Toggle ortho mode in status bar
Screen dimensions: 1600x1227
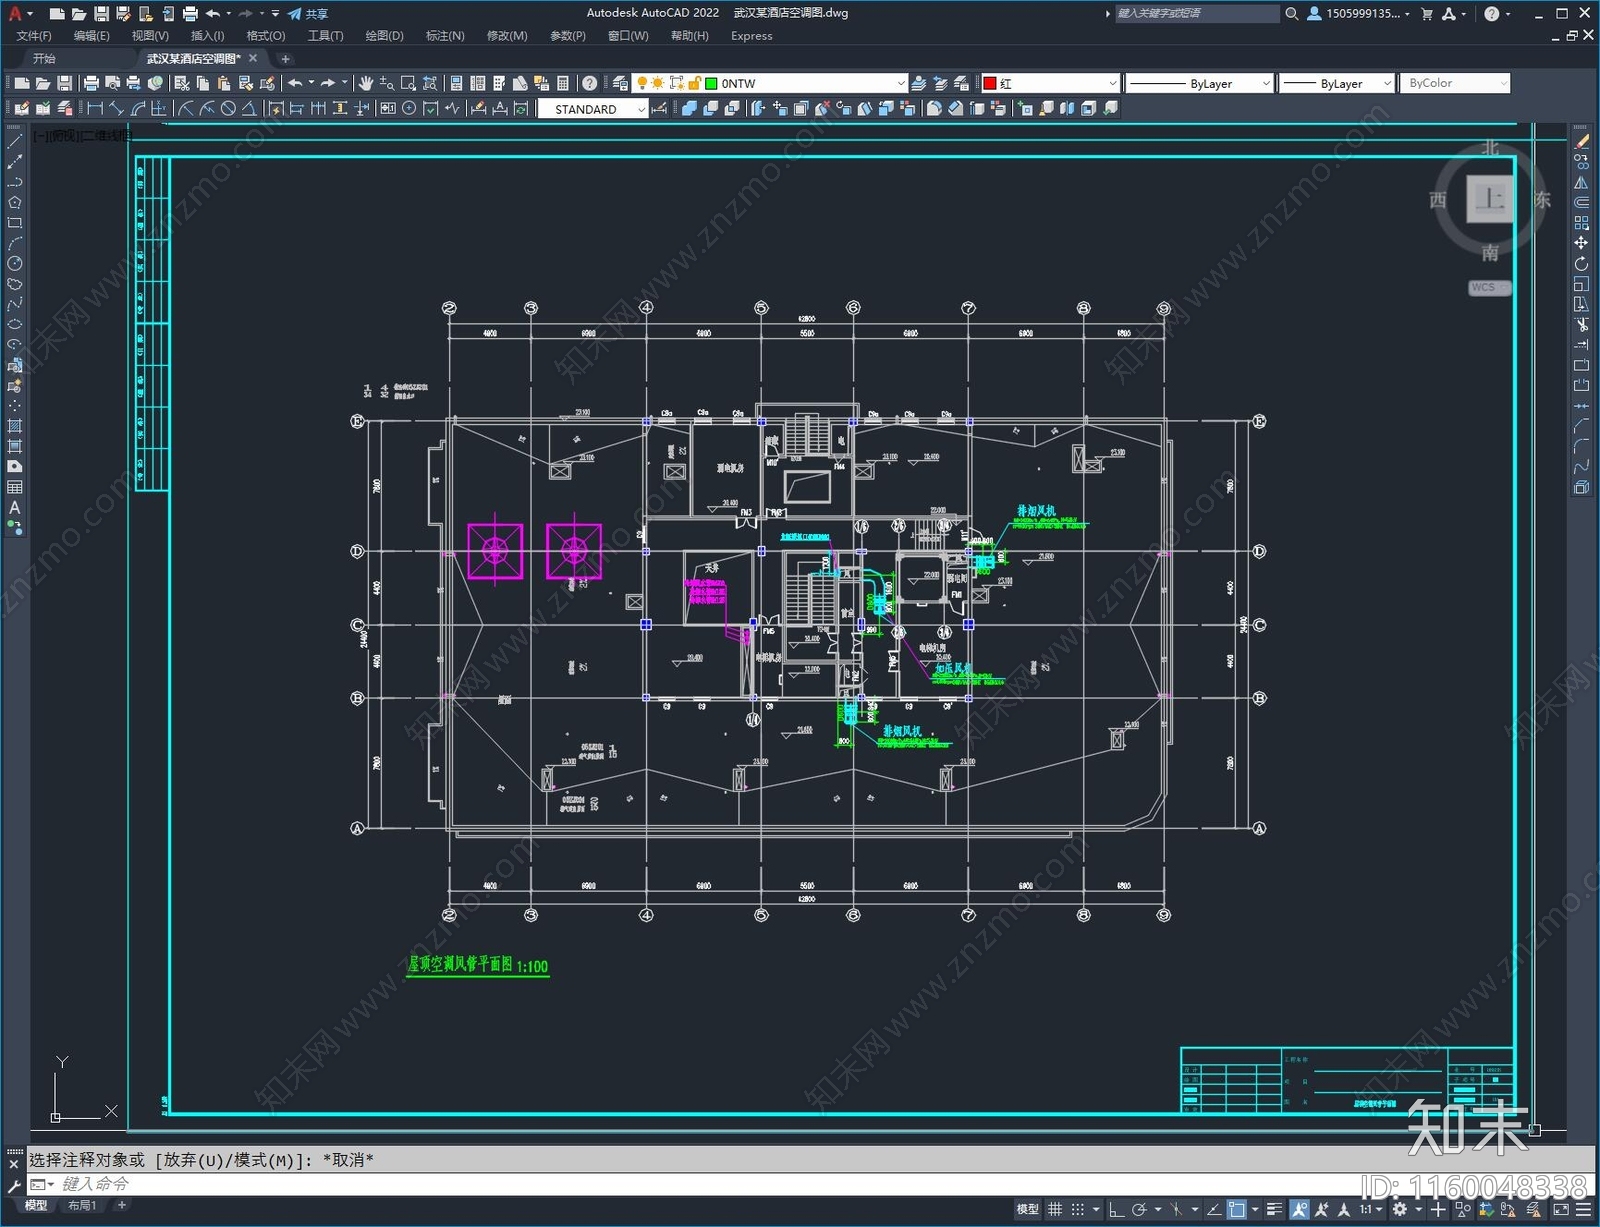click(1116, 1209)
